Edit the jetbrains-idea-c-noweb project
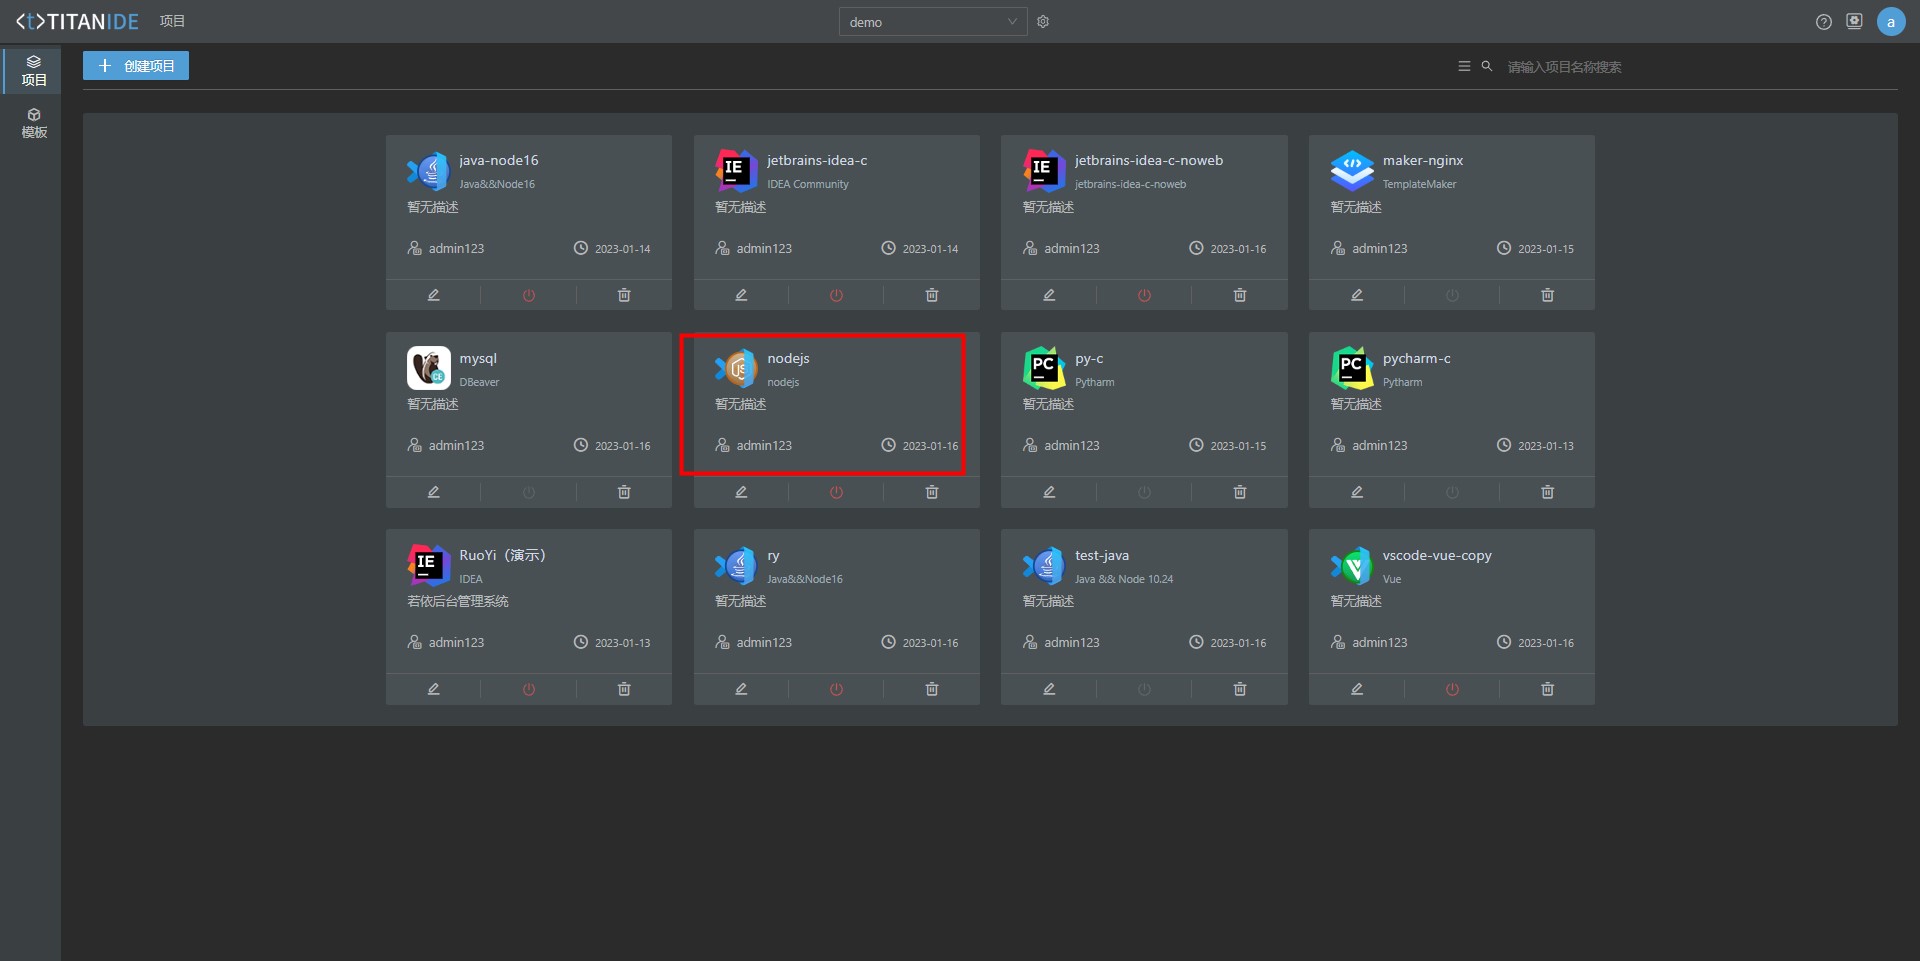The image size is (1920, 961). [x=1049, y=295]
